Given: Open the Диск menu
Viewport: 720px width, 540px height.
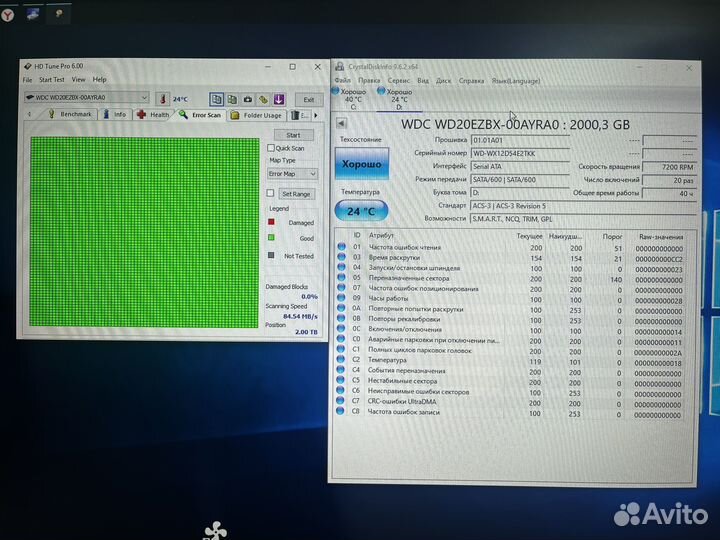Looking at the screenshot, I should 443,80.
